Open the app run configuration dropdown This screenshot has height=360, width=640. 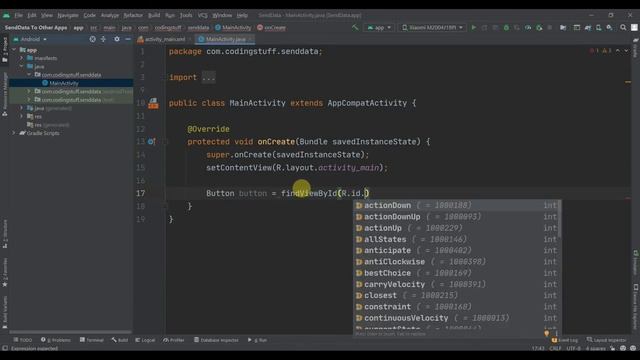379,28
